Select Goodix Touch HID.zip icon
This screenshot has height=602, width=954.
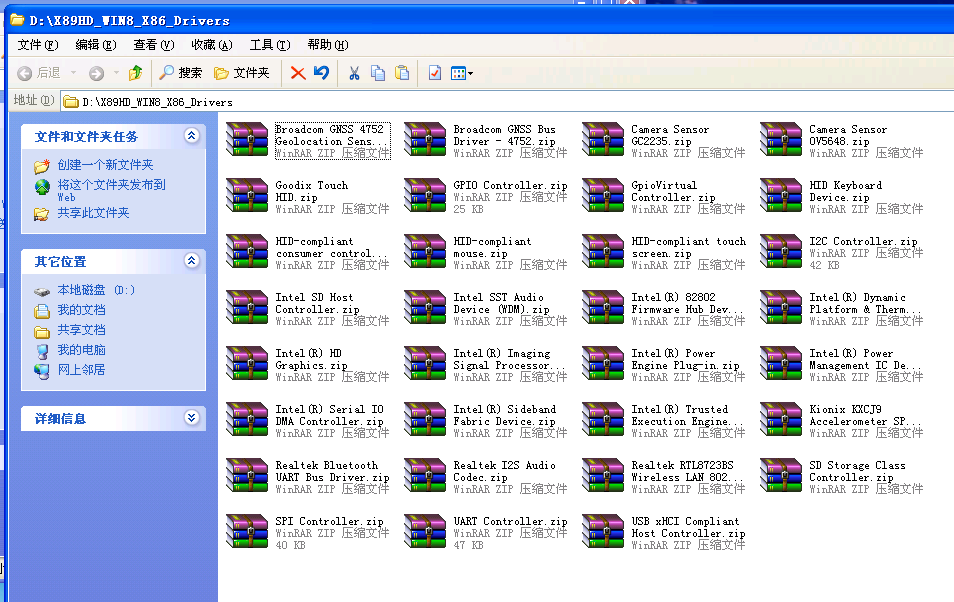[x=247, y=195]
